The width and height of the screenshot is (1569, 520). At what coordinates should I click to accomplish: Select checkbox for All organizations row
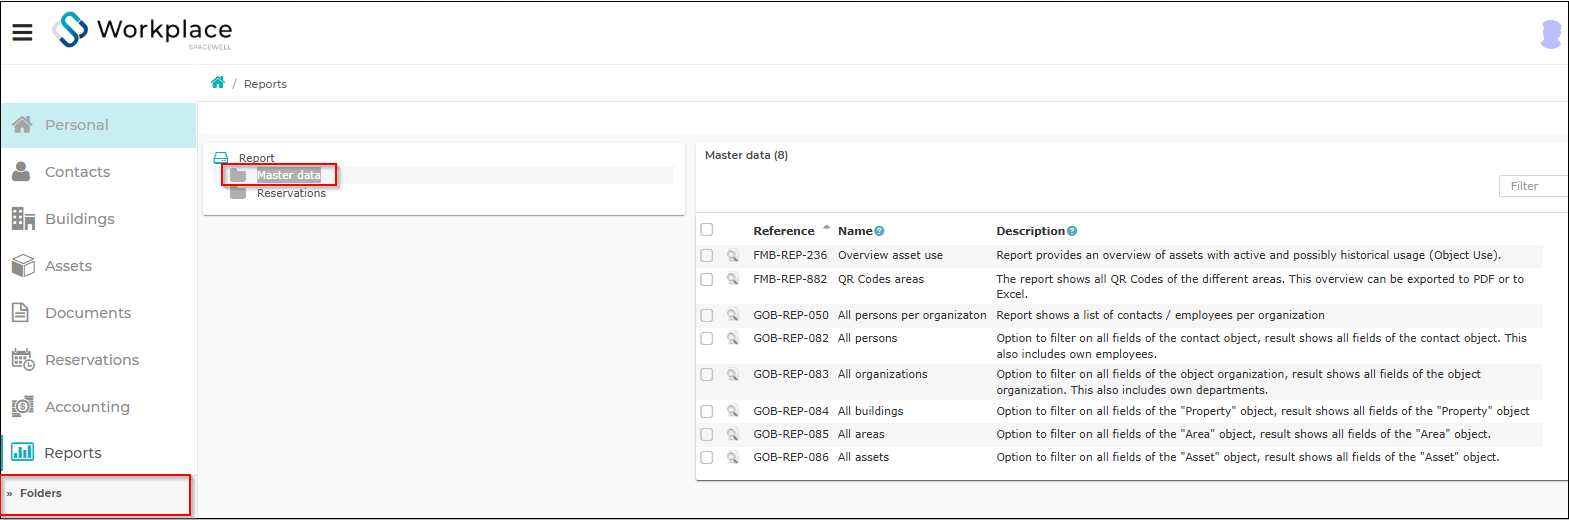pyautogui.click(x=707, y=375)
